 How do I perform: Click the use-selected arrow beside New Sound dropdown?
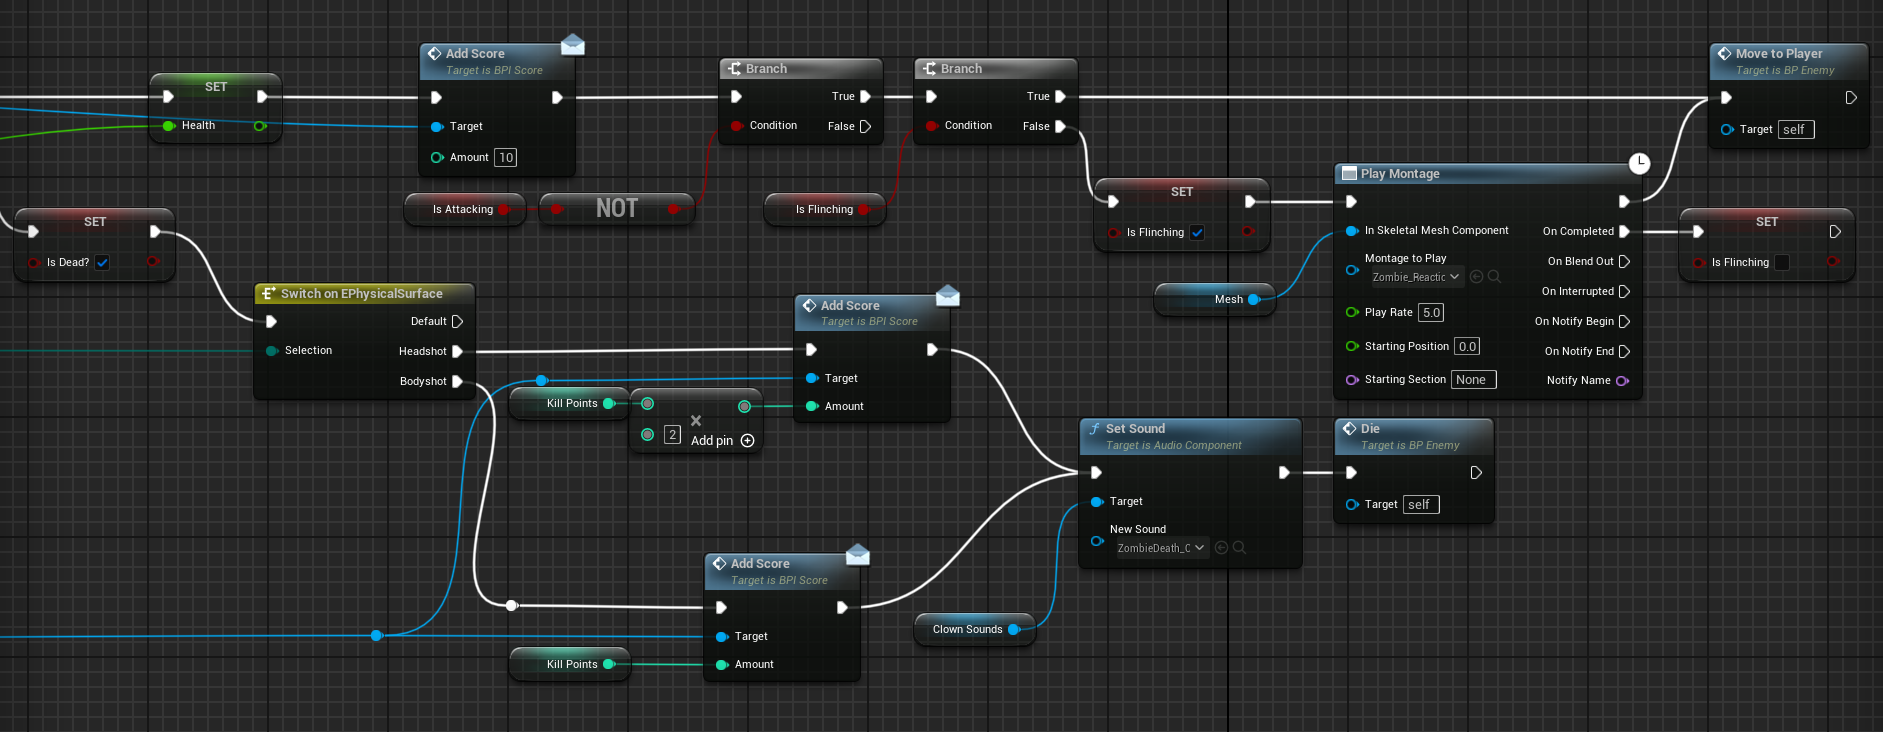(1221, 548)
